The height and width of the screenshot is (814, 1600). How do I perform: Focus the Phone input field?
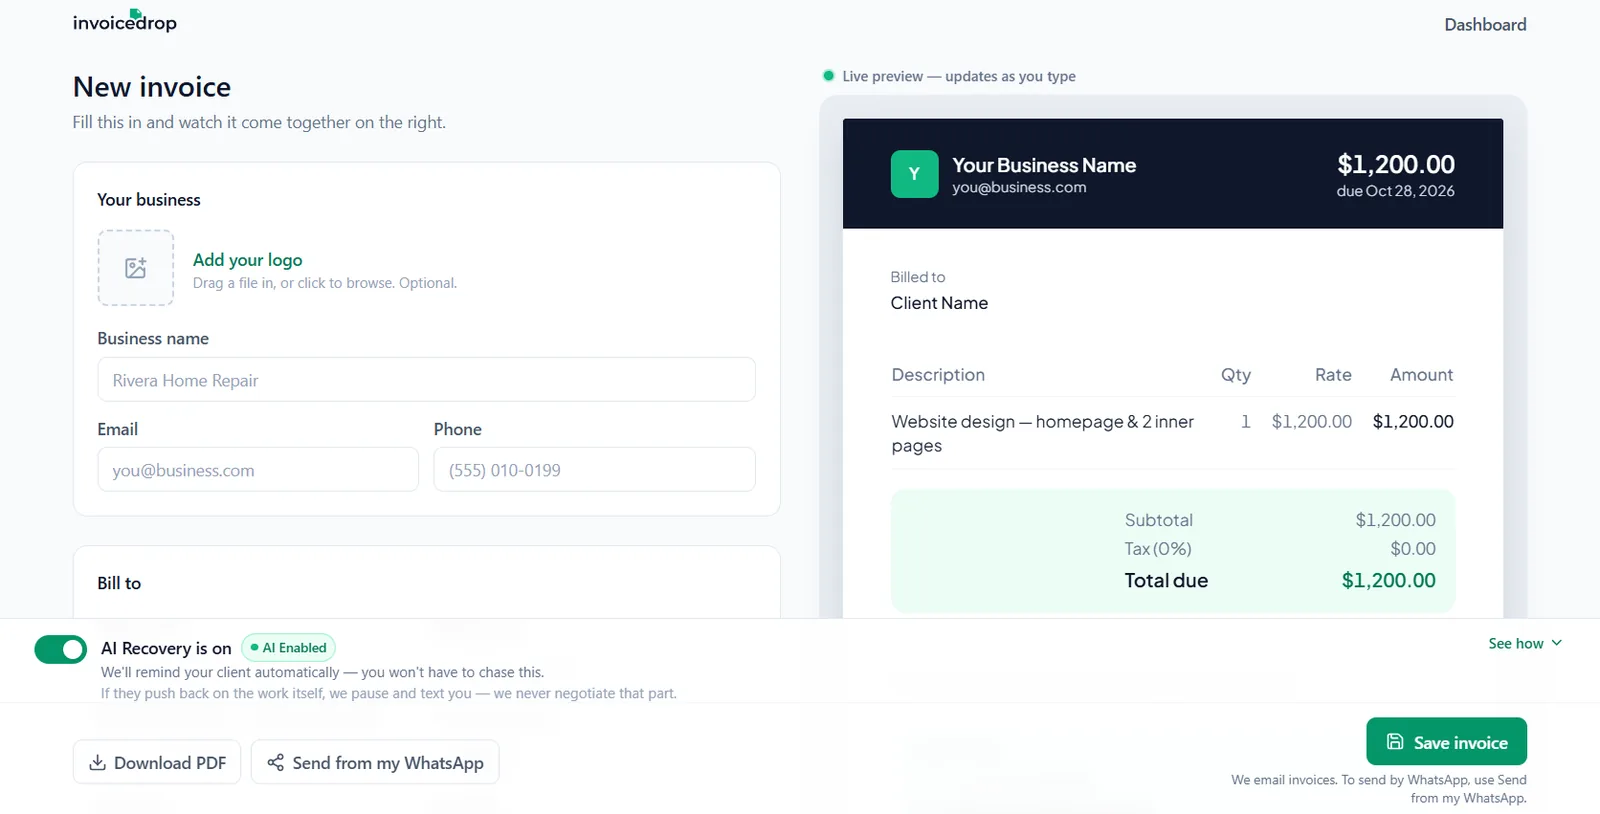594,470
